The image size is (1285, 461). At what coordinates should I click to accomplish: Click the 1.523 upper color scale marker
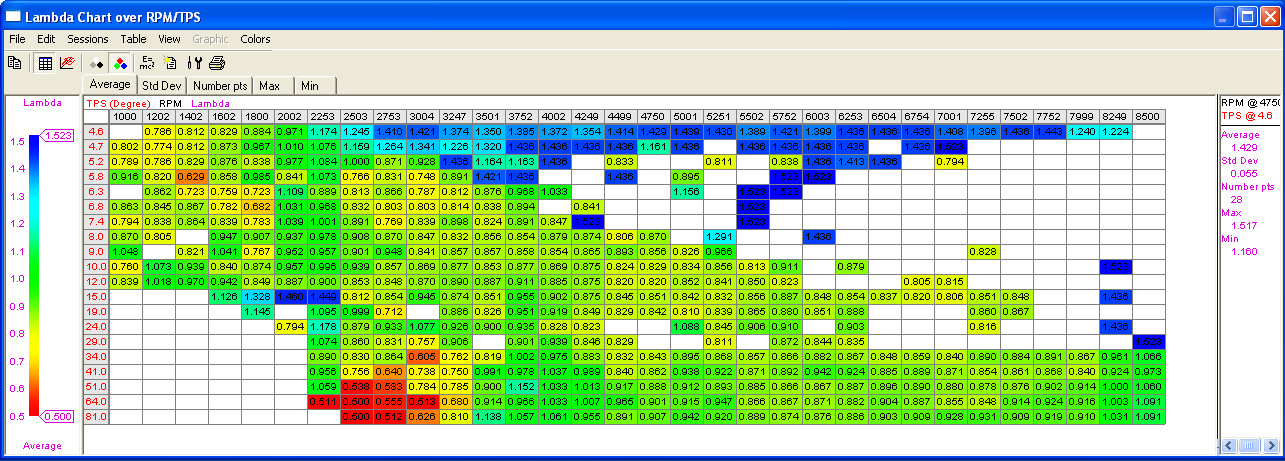(58, 135)
